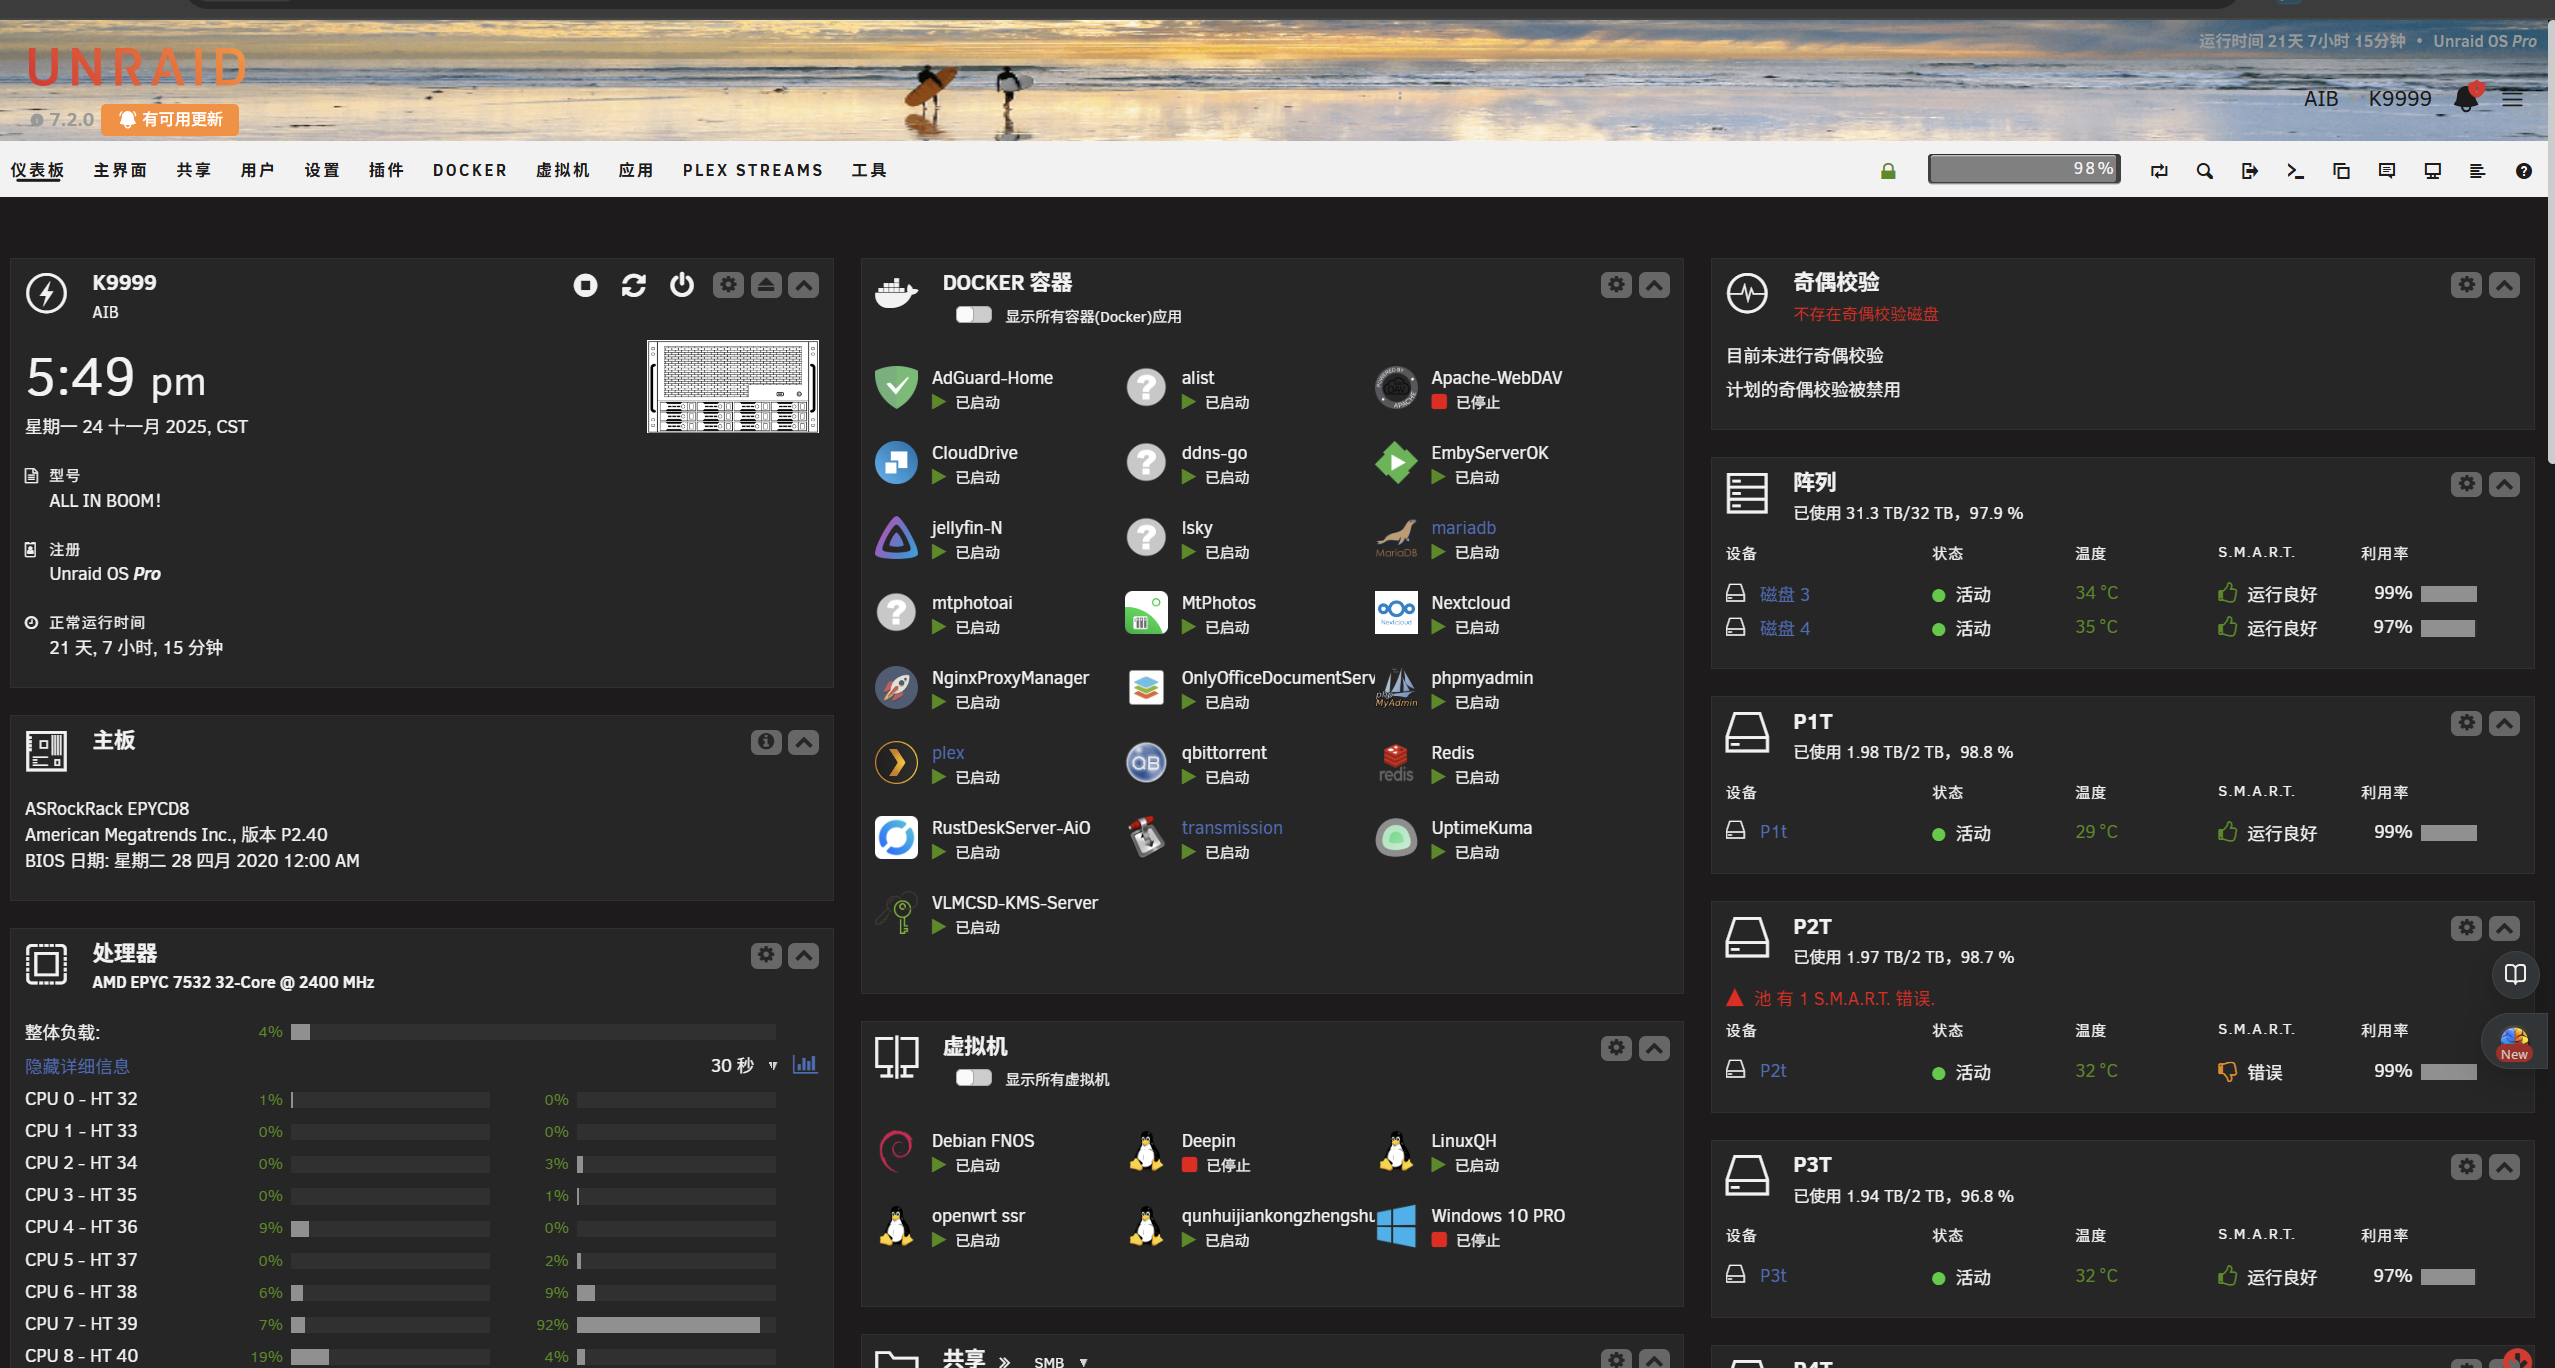The width and height of the screenshot is (2555, 1368).
Task: Toggle show all Docker containers switch
Action: [973, 315]
